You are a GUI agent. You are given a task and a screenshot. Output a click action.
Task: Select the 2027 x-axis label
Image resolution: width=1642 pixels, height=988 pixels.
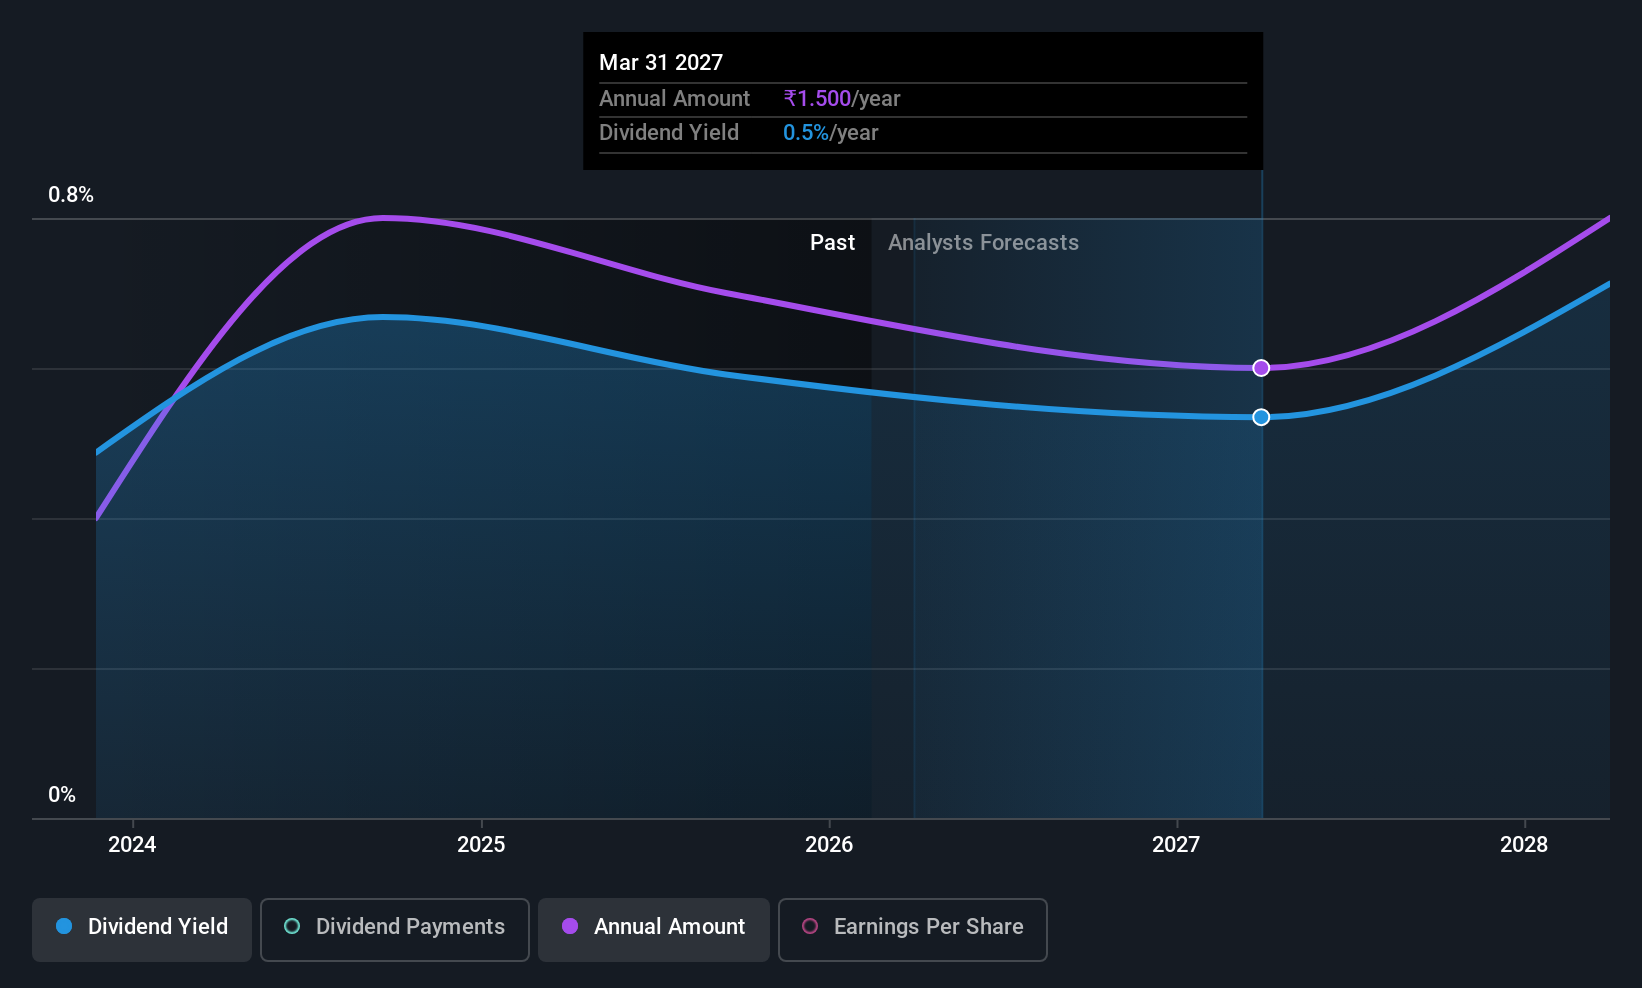click(1176, 844)
